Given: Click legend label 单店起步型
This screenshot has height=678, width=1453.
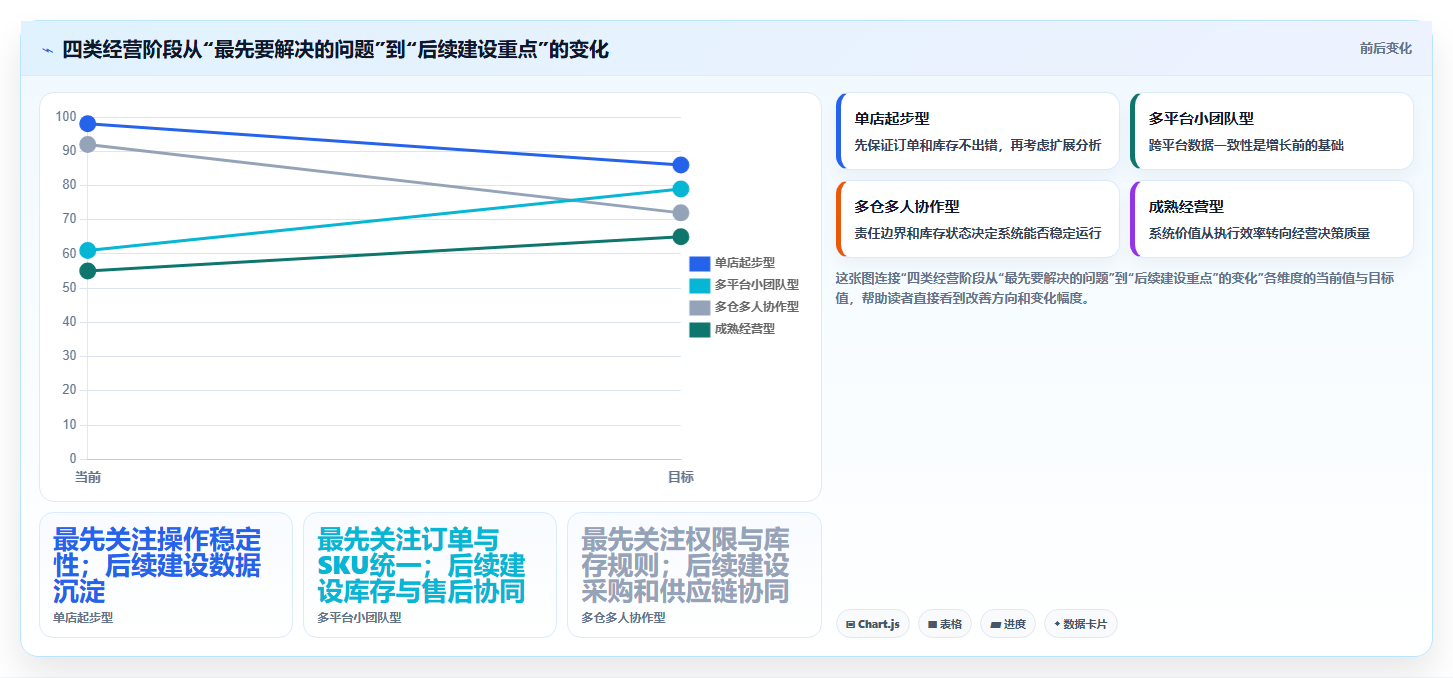Looking at the screenshot, I should click(745, 263).
